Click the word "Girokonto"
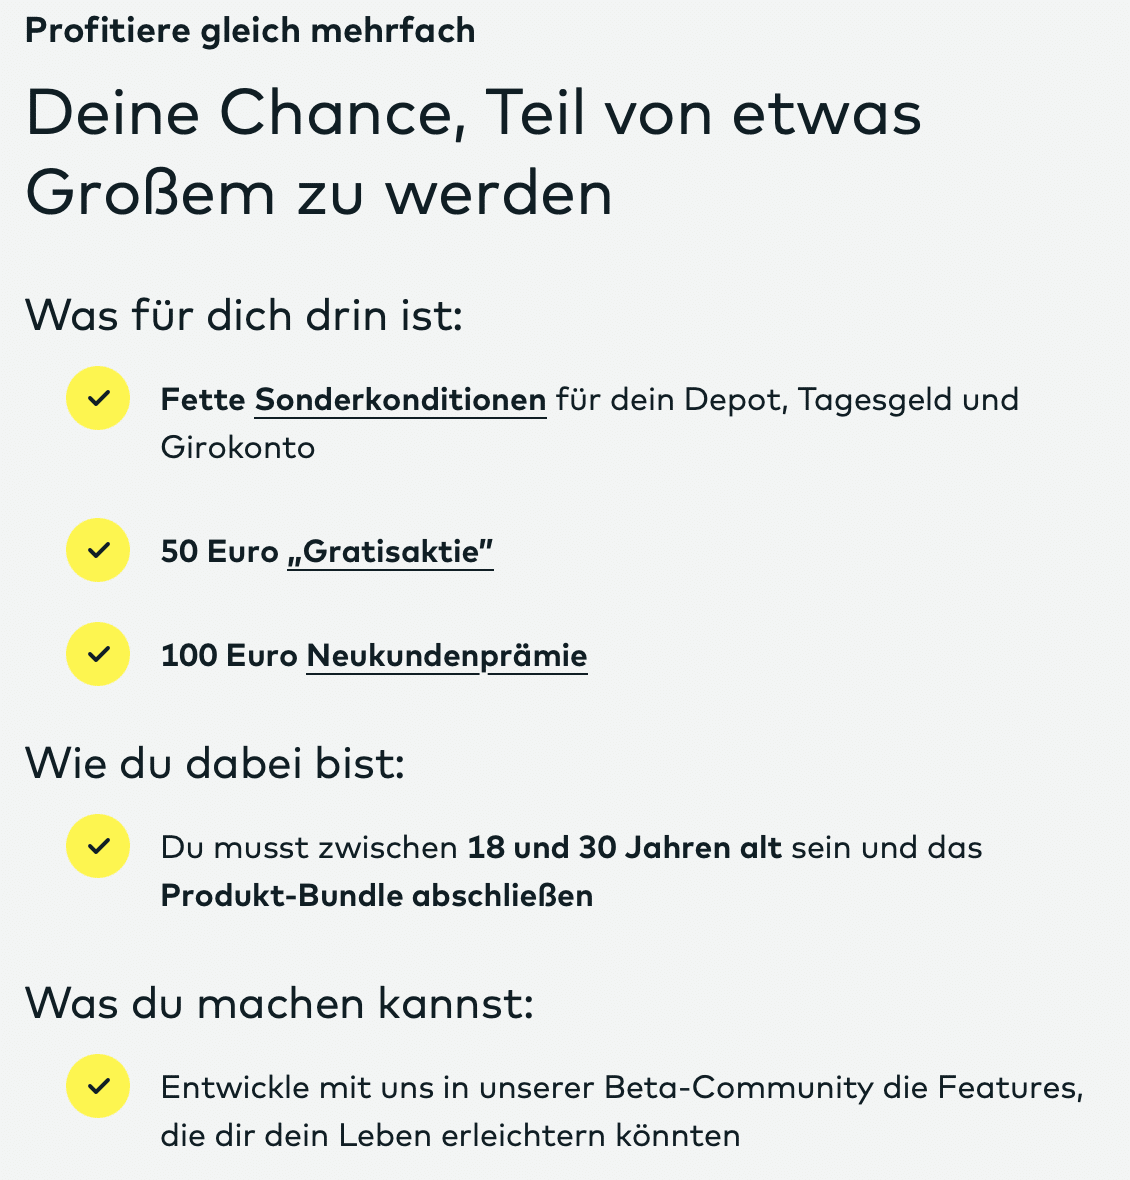The width and height of the screenshot is (1130, 1180). (x=238, y=448)
